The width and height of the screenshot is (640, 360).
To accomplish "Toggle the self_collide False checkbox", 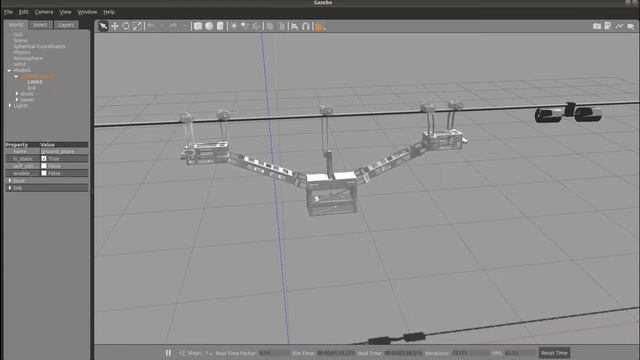I will pyautogui.click(x=44, y=166).
